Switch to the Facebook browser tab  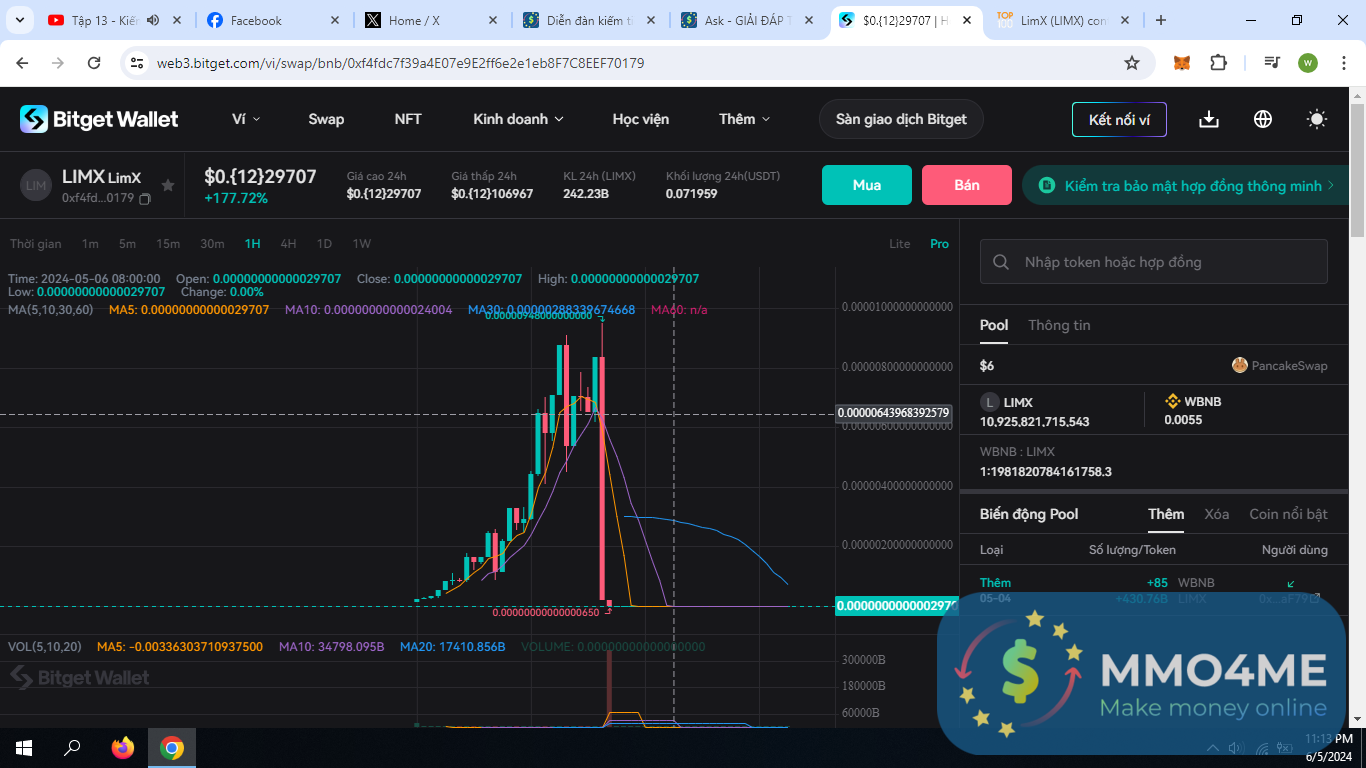point(272,20)
